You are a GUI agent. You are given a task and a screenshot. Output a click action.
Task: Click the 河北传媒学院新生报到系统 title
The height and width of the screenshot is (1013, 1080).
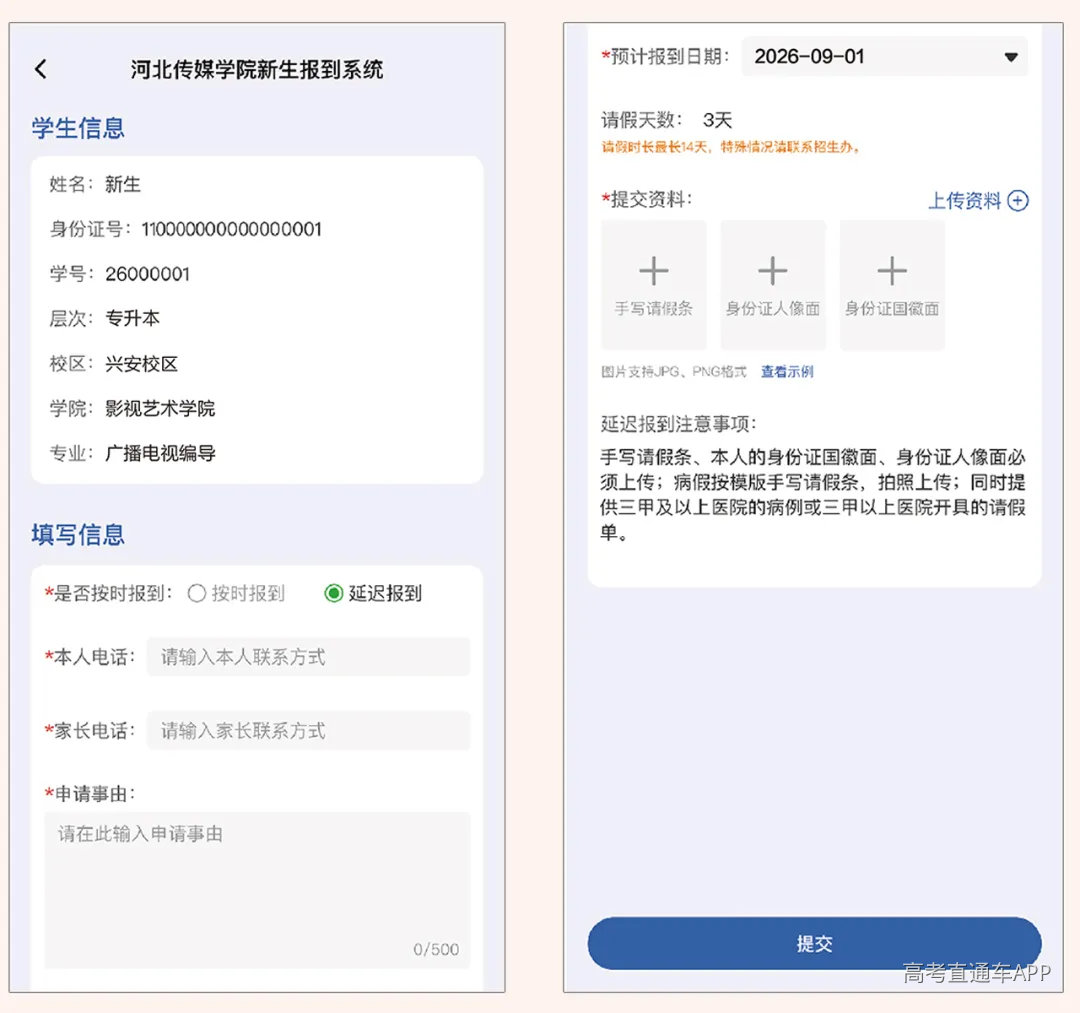257,70
